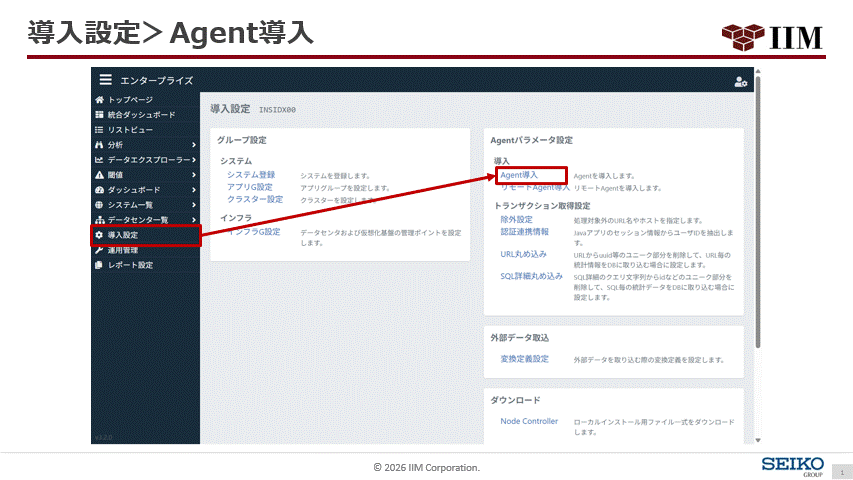Open the 除外設定 link
Image resolution: width=853 pixels, height=480 pixels.
click(x=516, y=219)
